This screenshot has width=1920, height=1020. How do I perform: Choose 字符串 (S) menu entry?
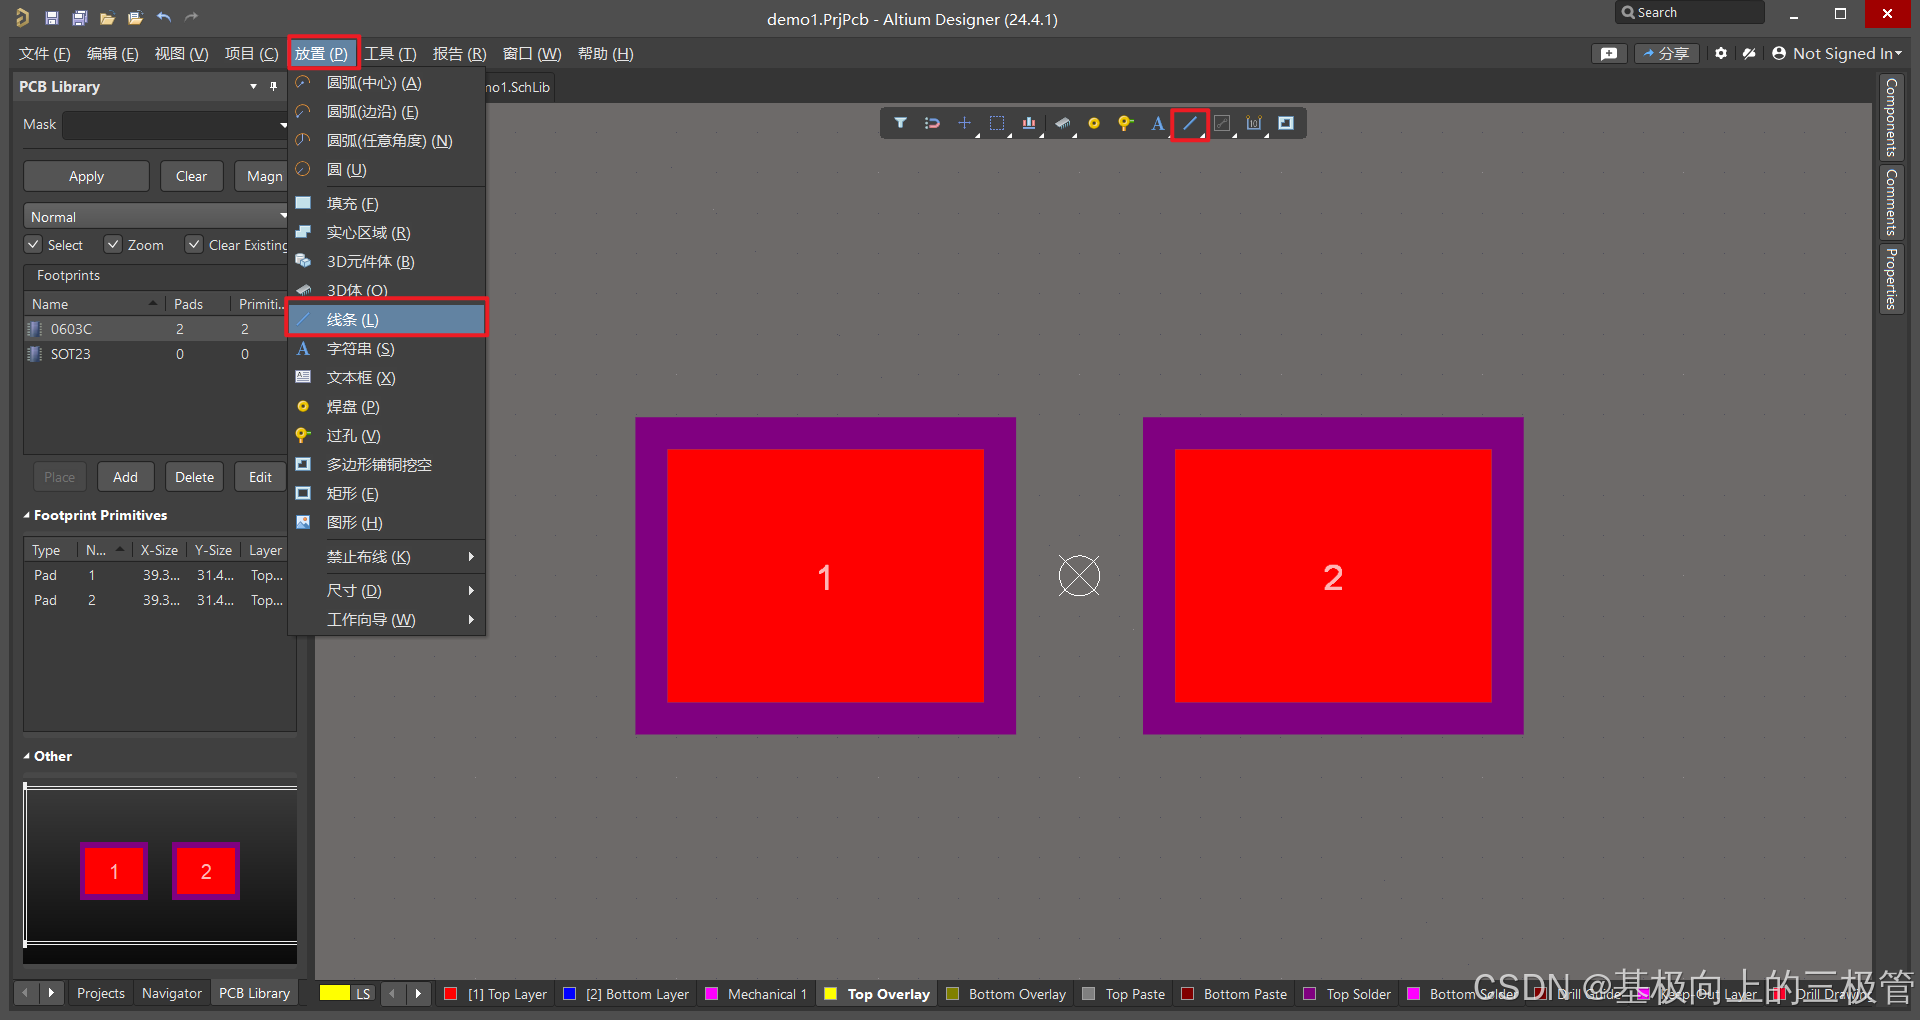pyautogui.click(x=386, y=349)
